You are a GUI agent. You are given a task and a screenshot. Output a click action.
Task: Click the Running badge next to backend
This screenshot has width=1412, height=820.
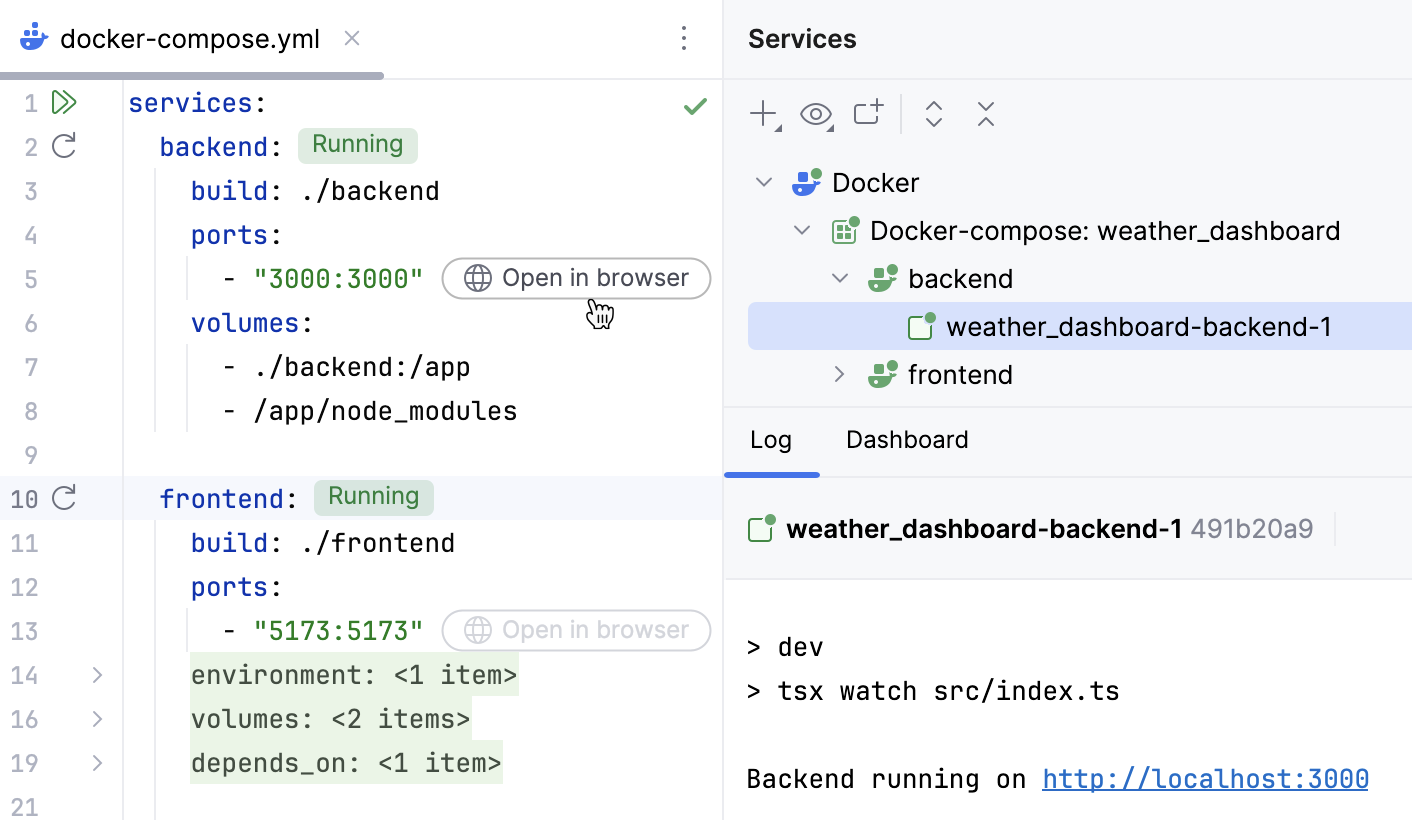(357, 145)
